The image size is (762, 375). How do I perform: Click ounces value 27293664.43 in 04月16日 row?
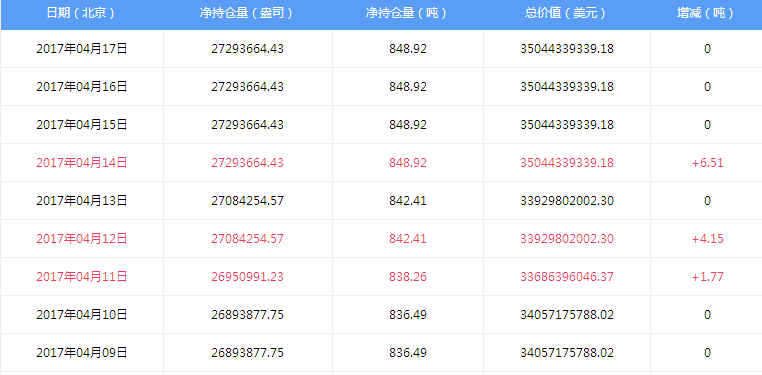[247, 86]
